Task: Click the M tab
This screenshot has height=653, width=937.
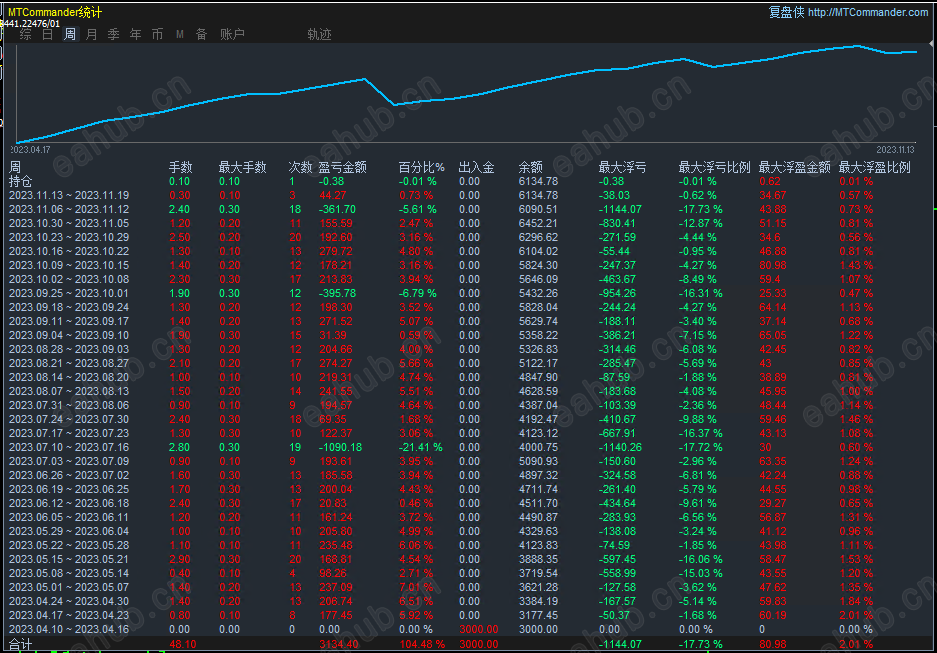Action: 180,34
